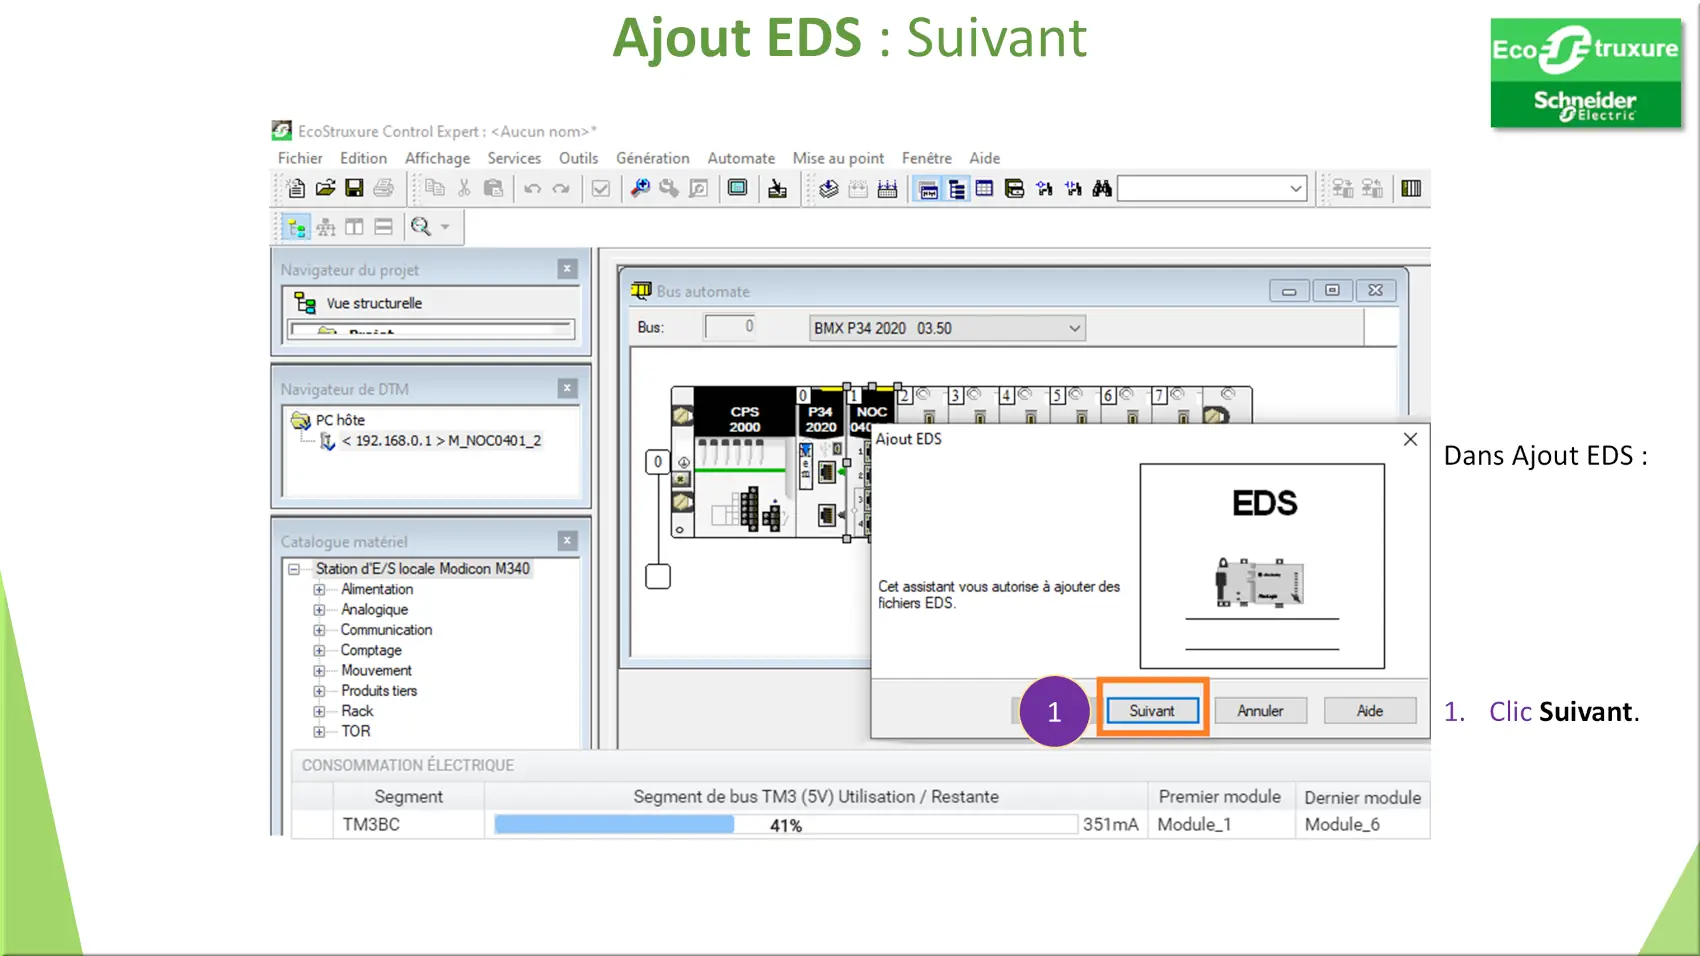
Task: Expand the Alimentation tree node
Action: [319, 589]
